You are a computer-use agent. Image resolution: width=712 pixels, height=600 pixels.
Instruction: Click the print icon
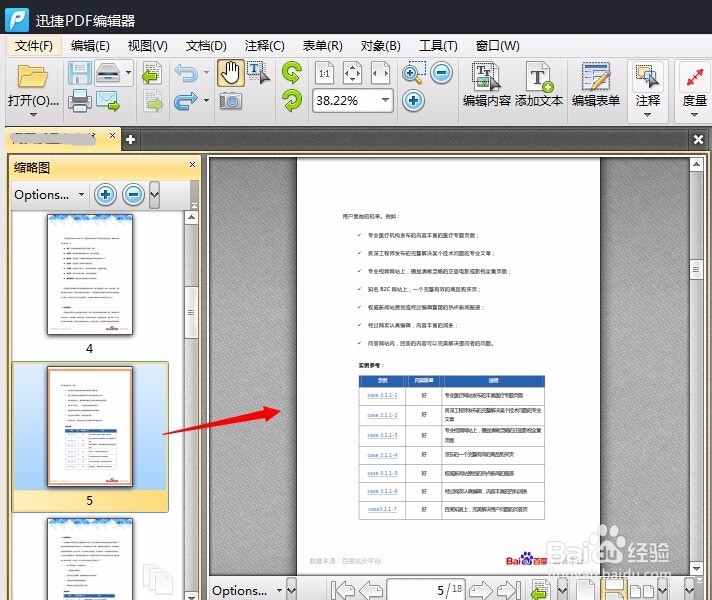pos(80,101)
